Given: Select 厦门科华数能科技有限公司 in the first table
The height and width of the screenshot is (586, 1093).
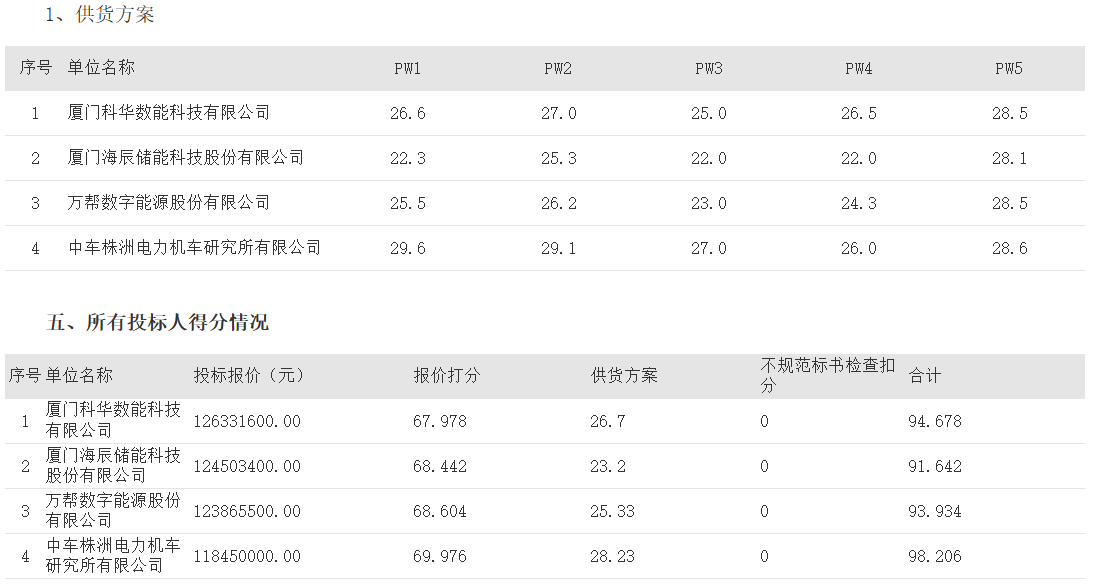Looking at the screenshot, I should 169,113.
